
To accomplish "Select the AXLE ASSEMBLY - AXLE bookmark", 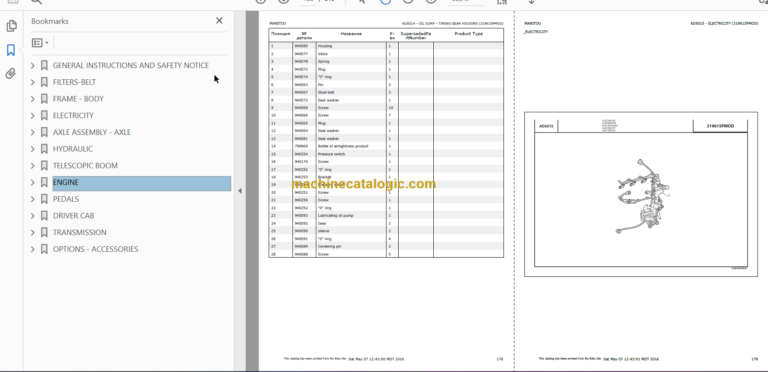I will [x=92, y=132].
